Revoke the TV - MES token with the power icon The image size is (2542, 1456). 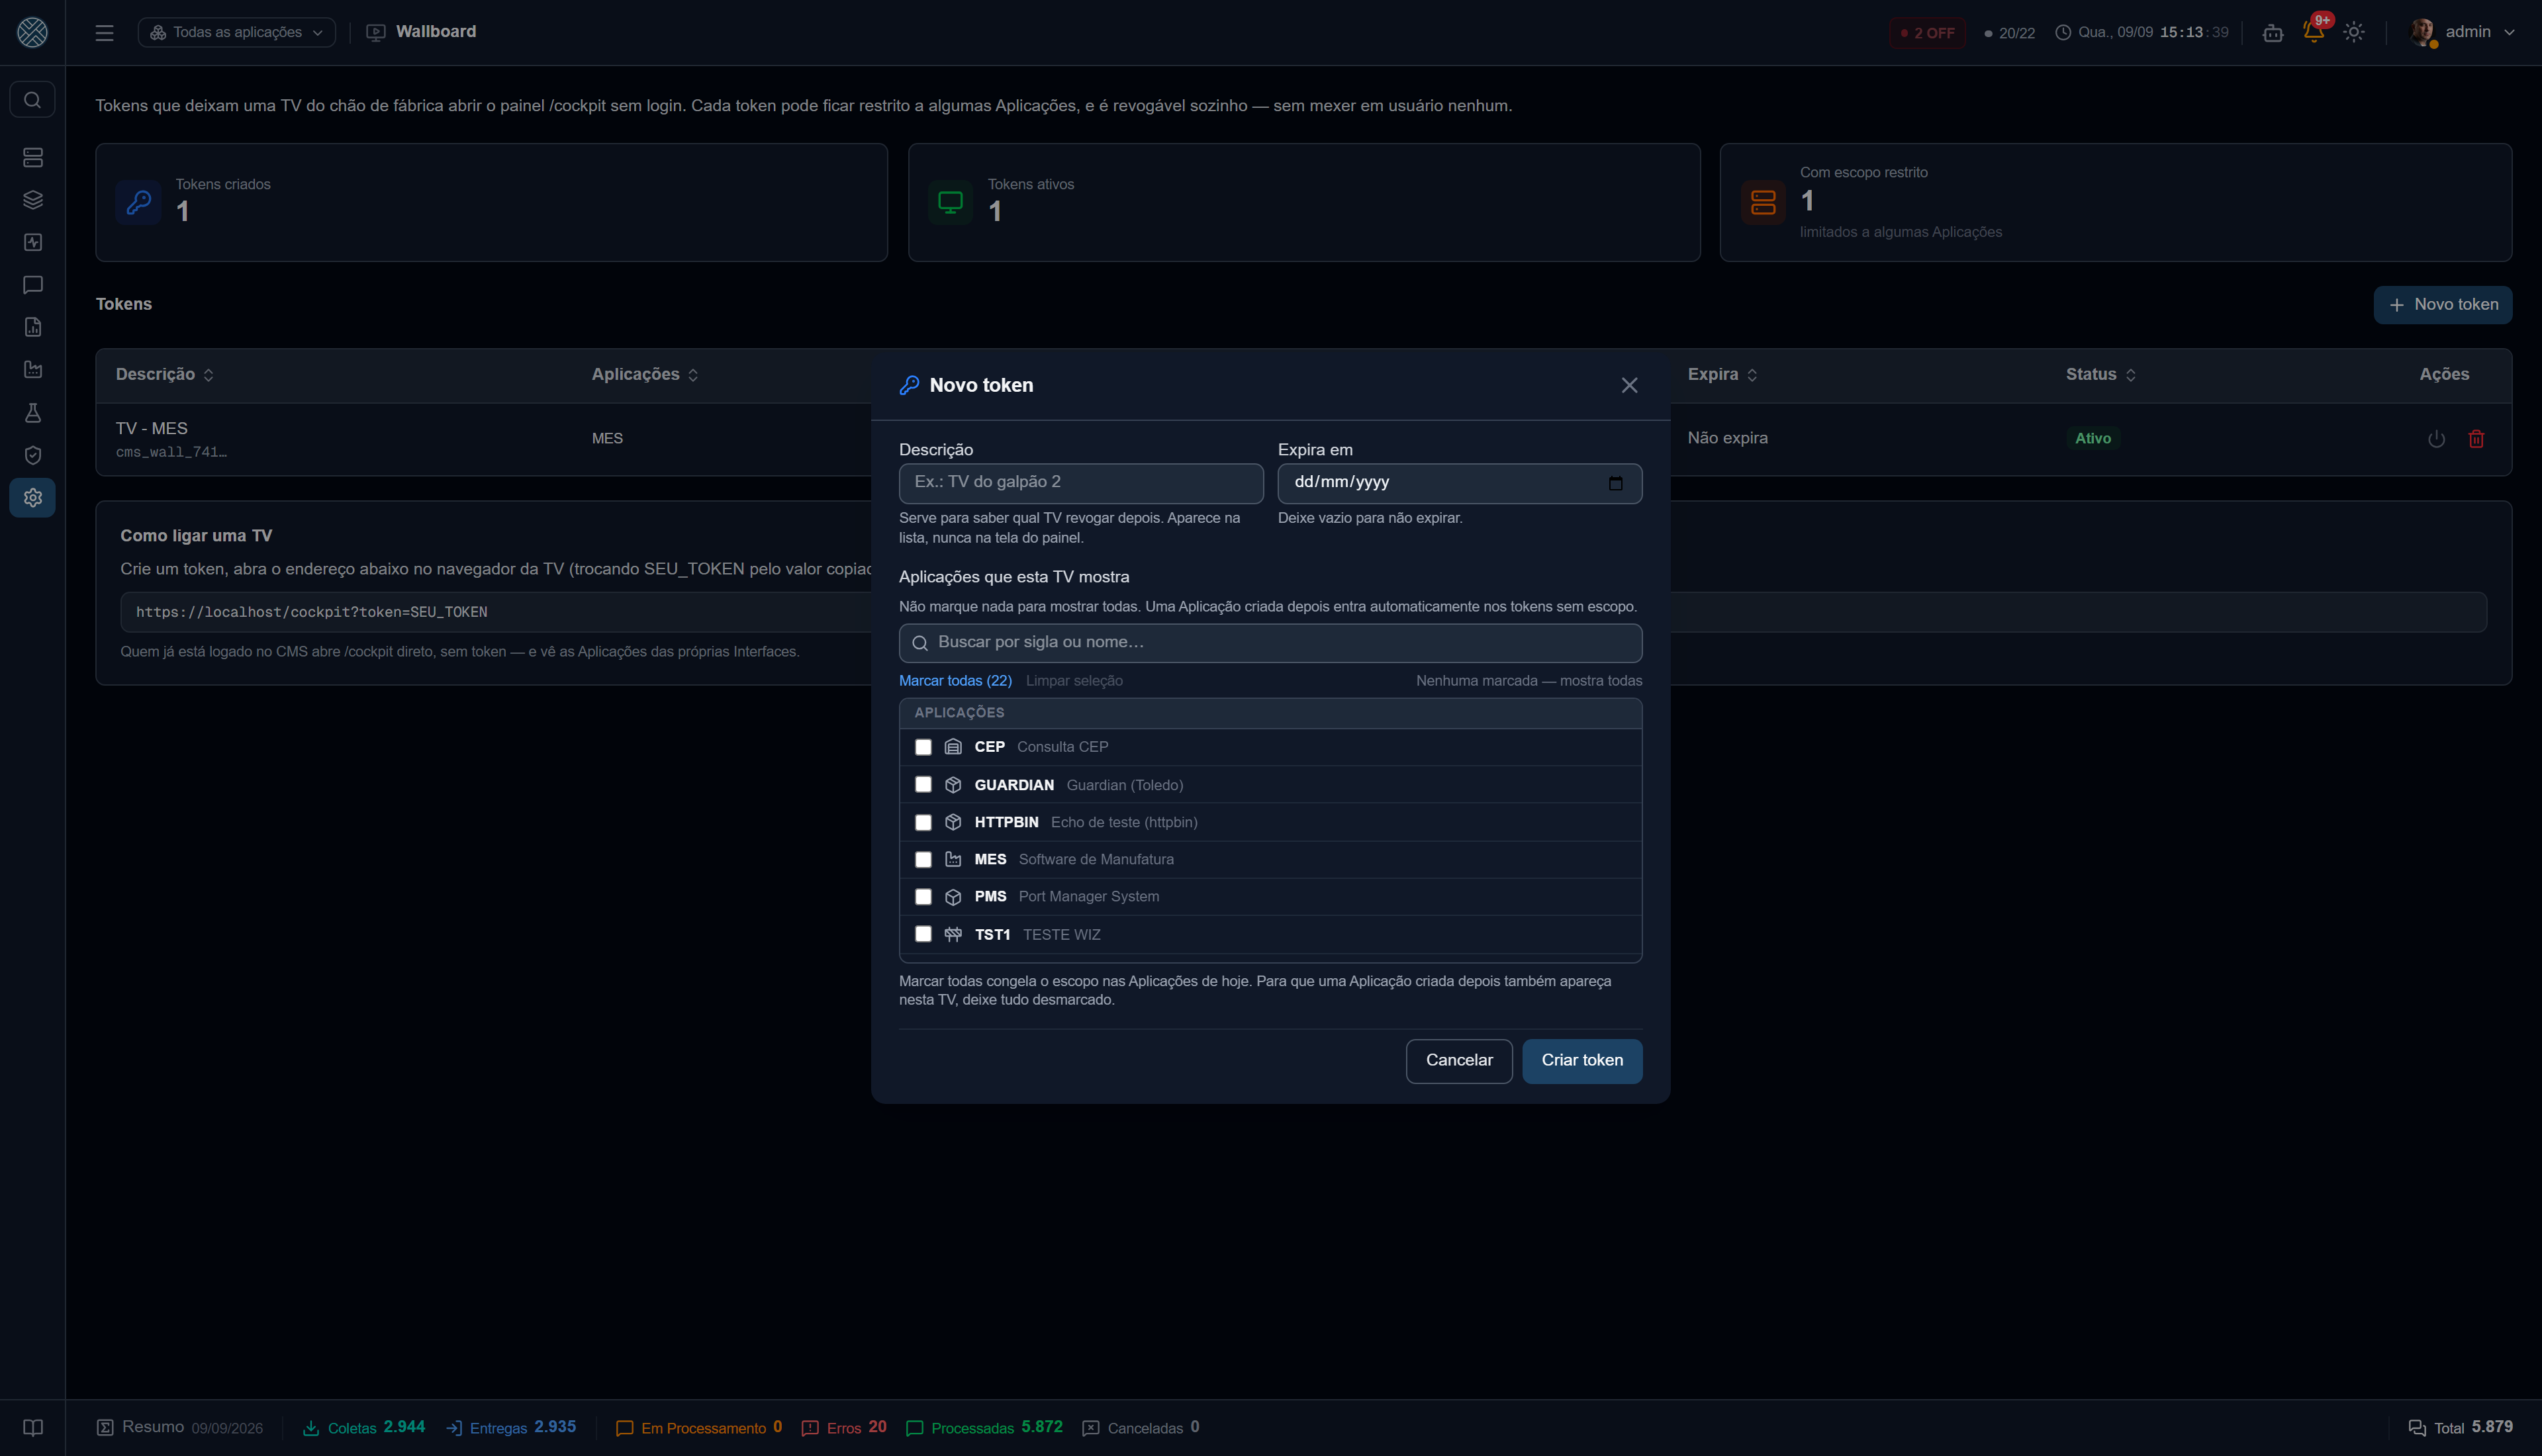coord(2436,439)
